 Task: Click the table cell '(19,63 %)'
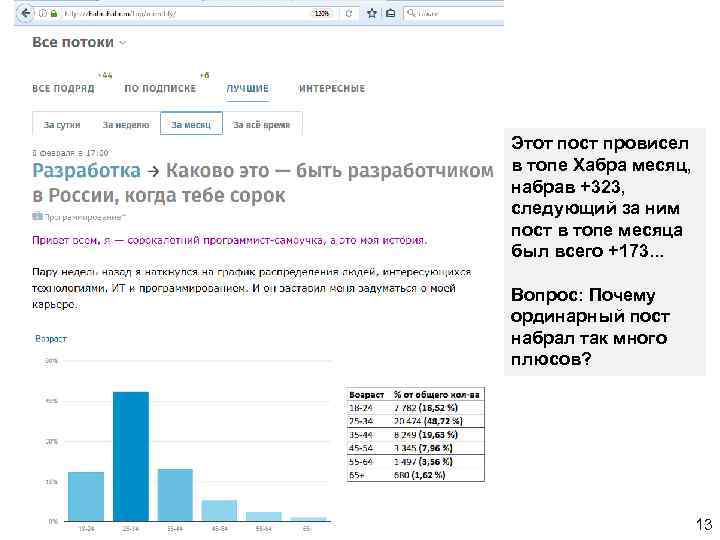[x=438, y=435]
